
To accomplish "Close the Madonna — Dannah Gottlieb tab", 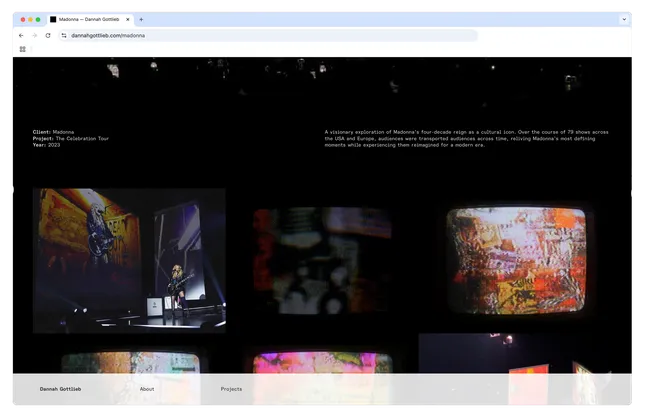I will [128, 19].
